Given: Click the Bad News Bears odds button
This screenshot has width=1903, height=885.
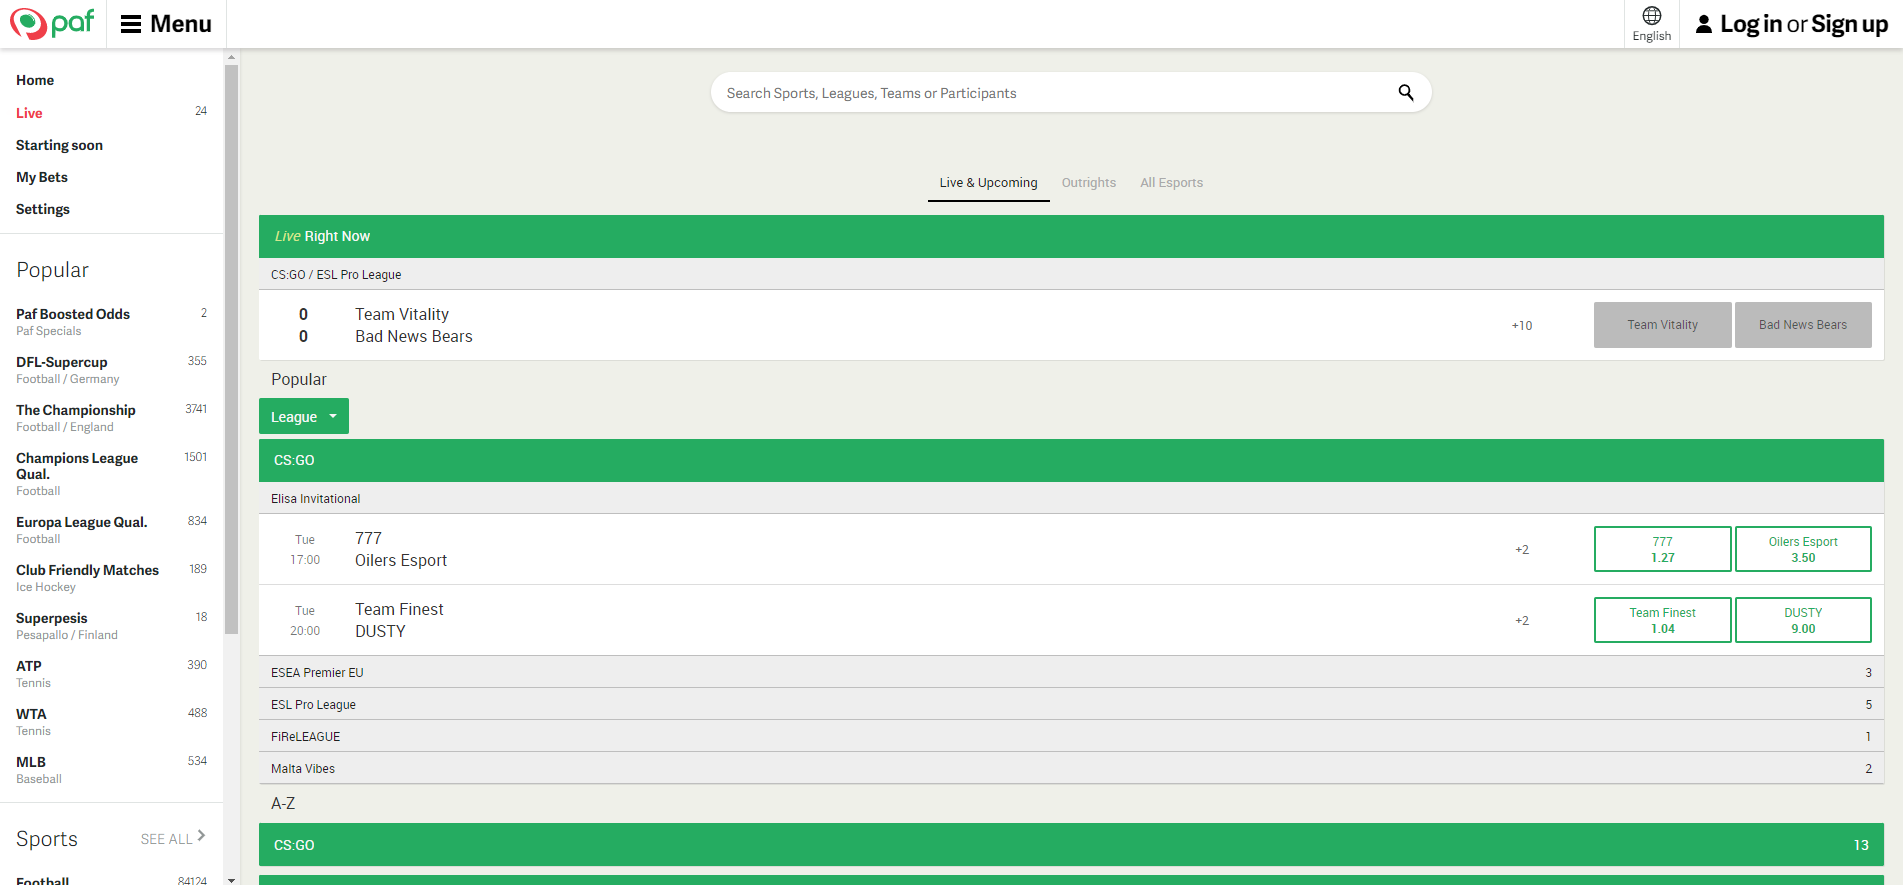Looking at the screenshot, I should [x=1803, y=325].
